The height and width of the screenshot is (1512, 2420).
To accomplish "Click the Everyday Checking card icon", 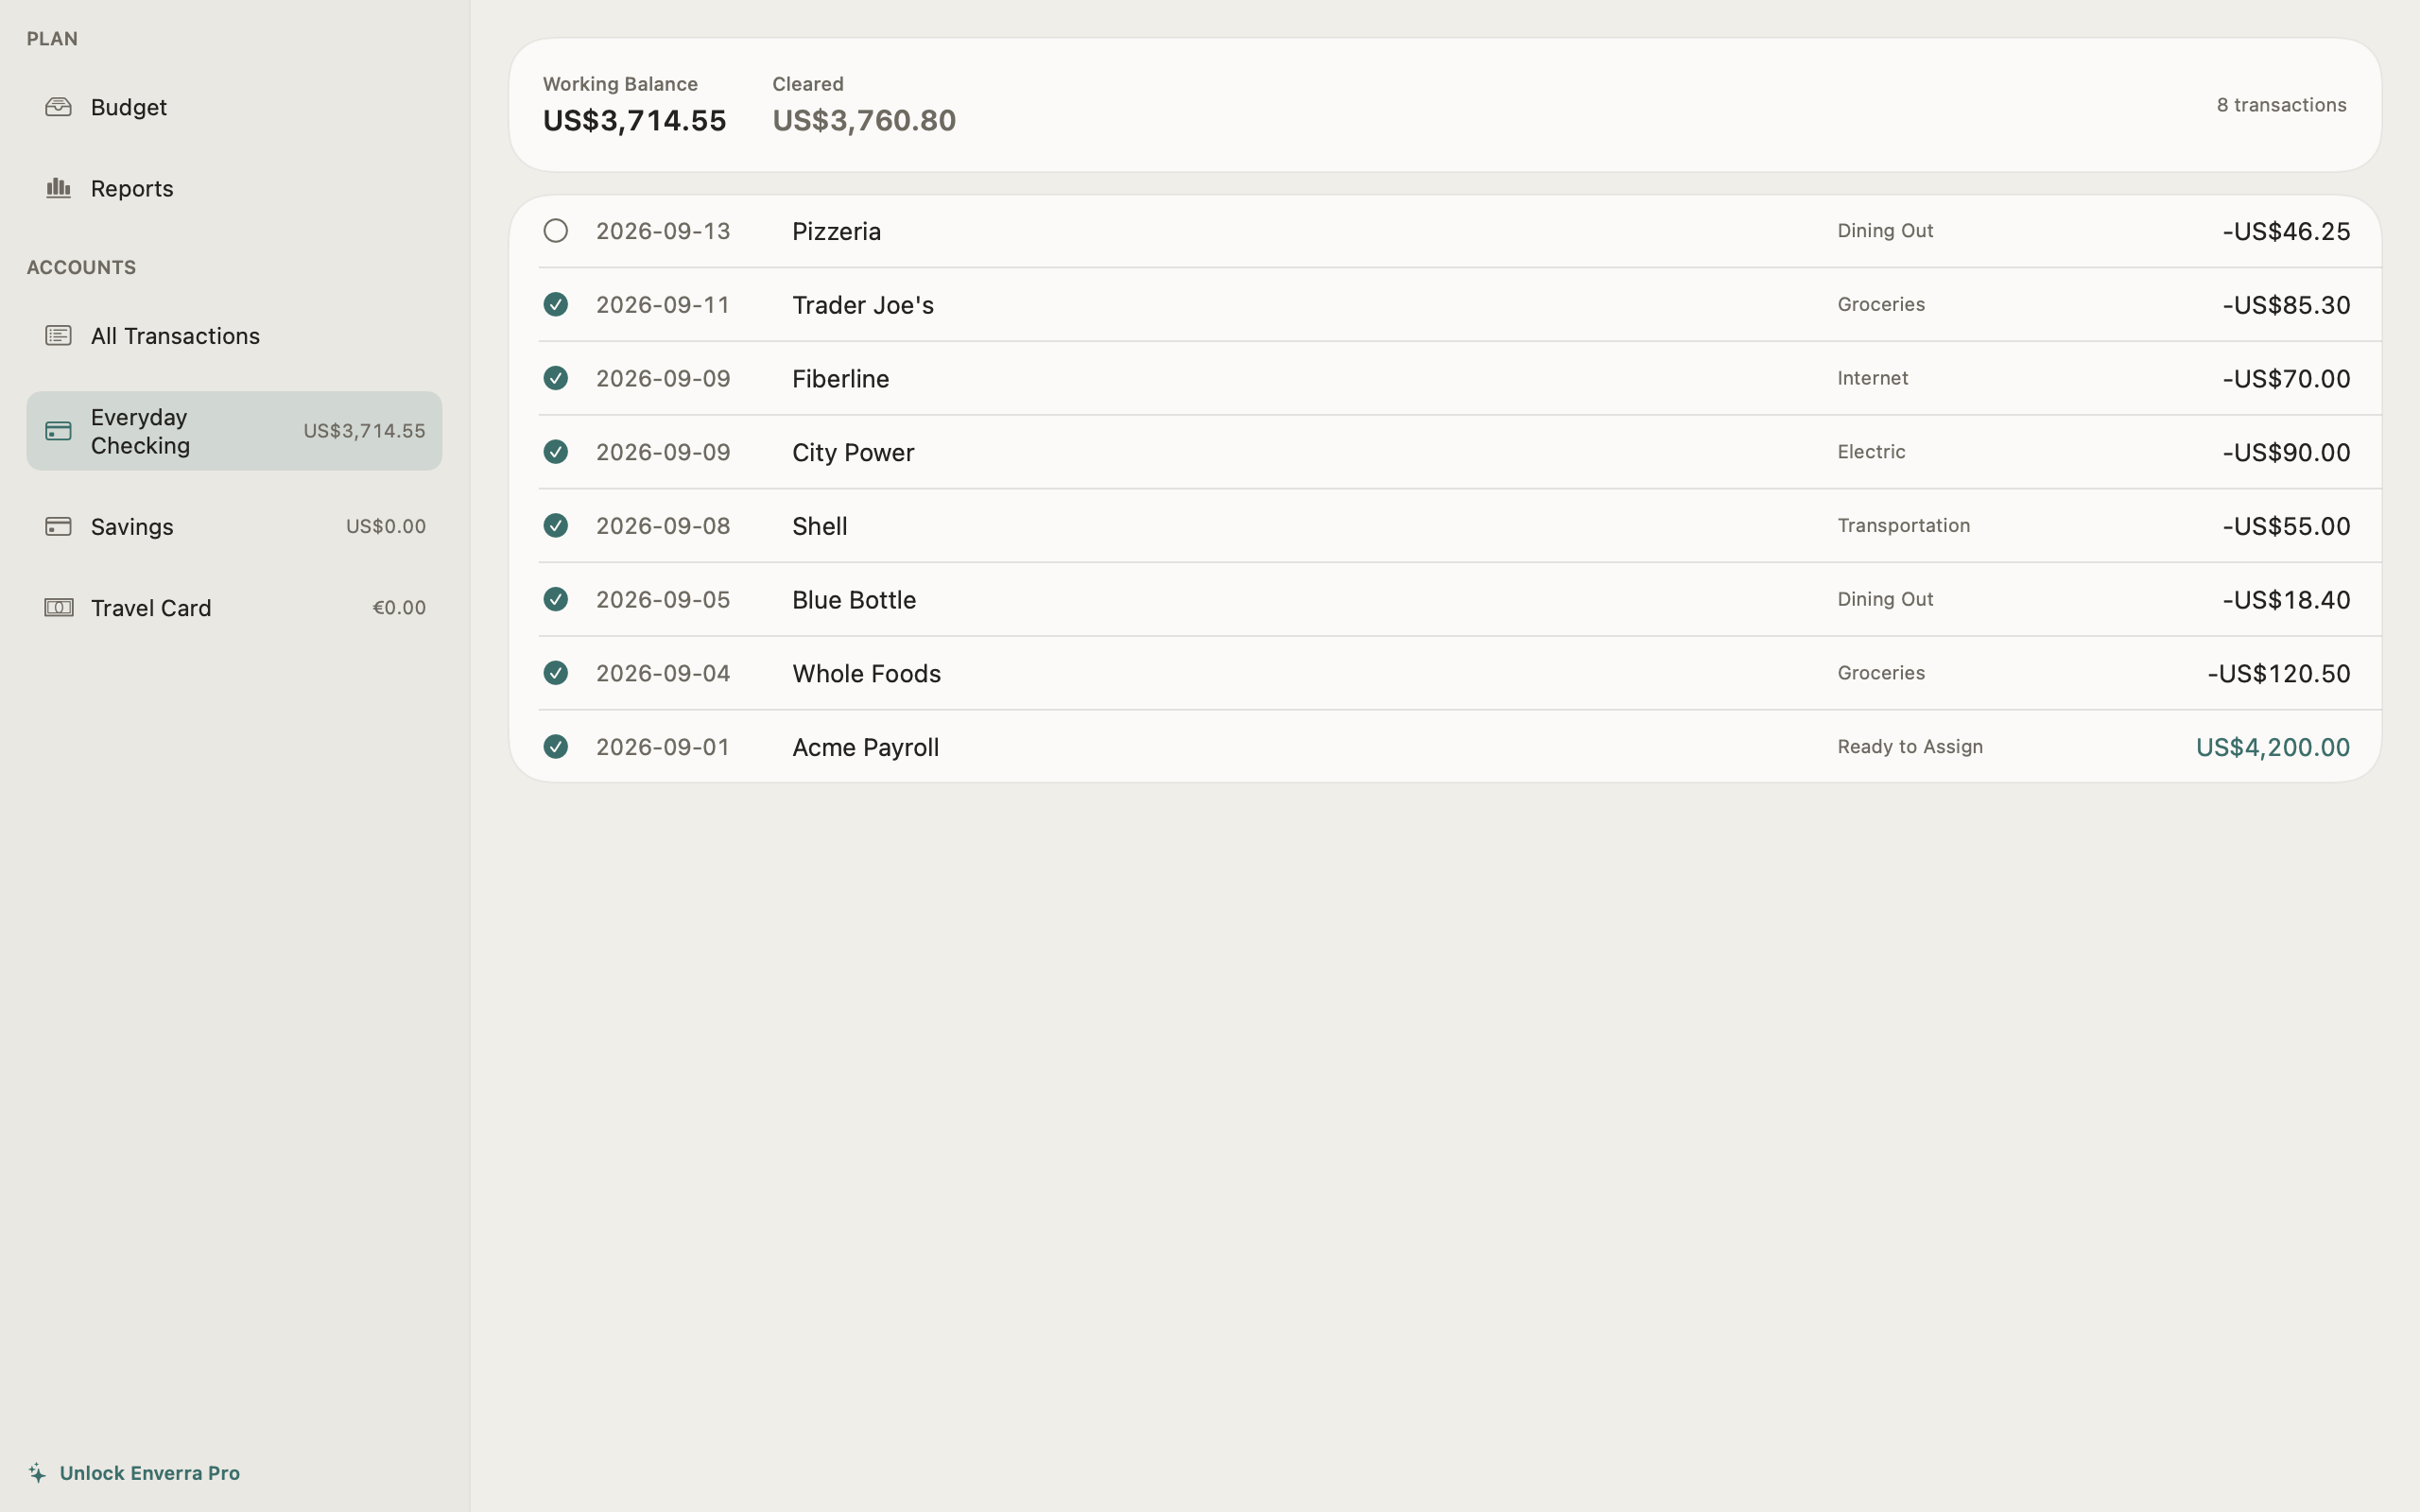I will coord(58,431).
